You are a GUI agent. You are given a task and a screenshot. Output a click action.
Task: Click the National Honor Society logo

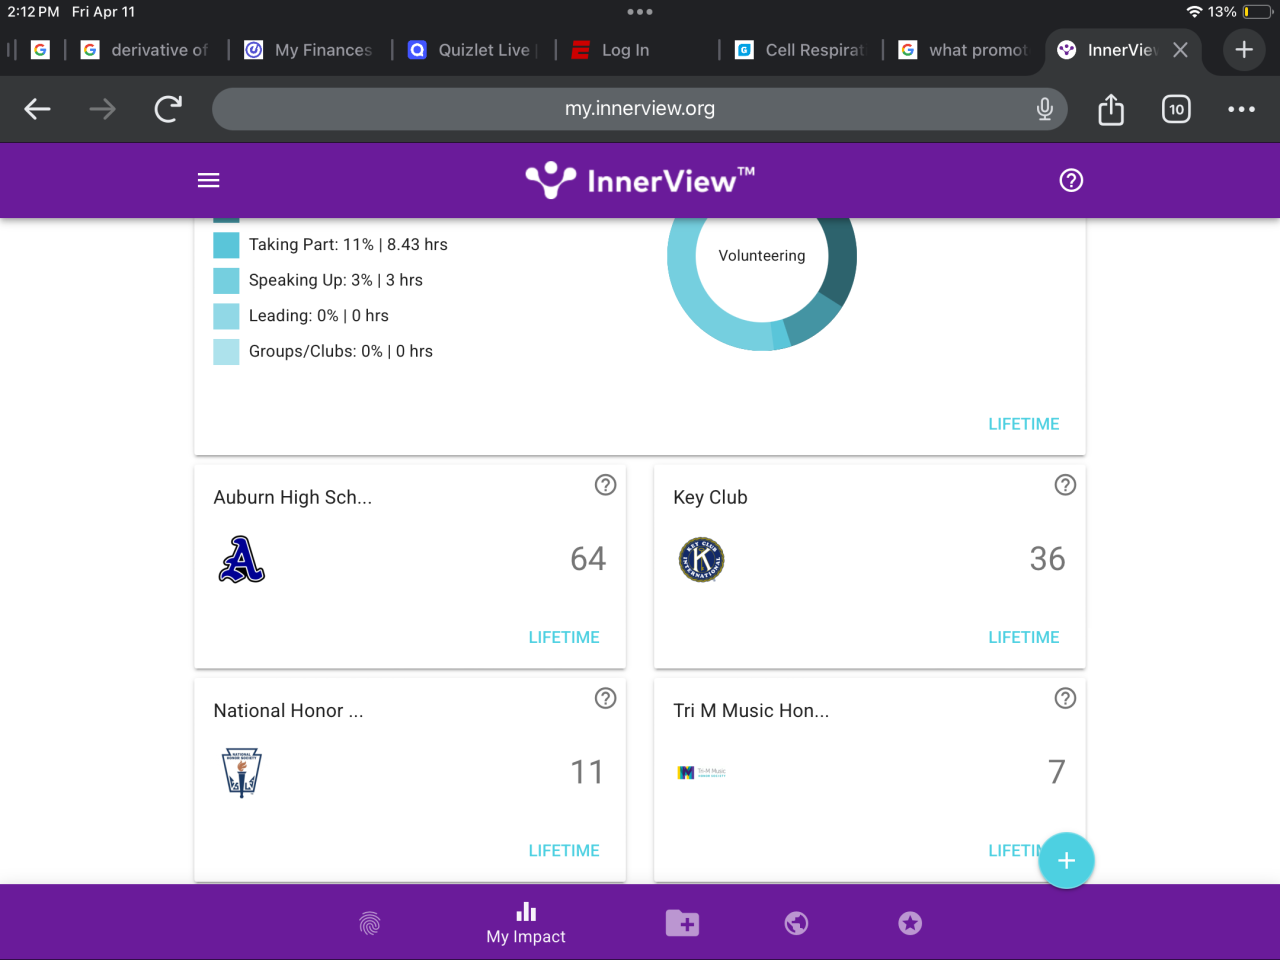point(242,772)
